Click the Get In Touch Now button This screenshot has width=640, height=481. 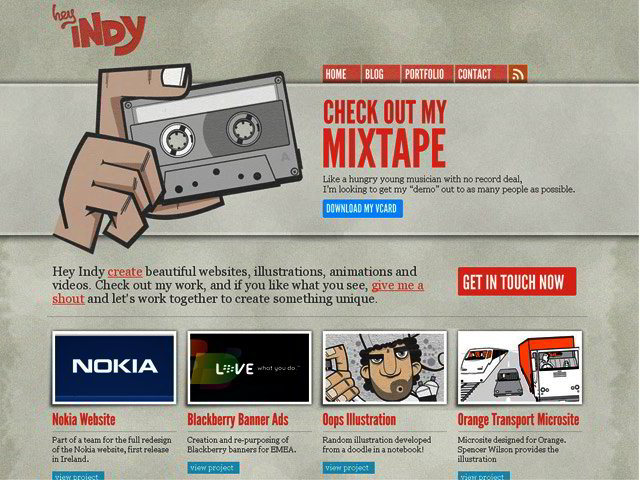click(517, 281)
